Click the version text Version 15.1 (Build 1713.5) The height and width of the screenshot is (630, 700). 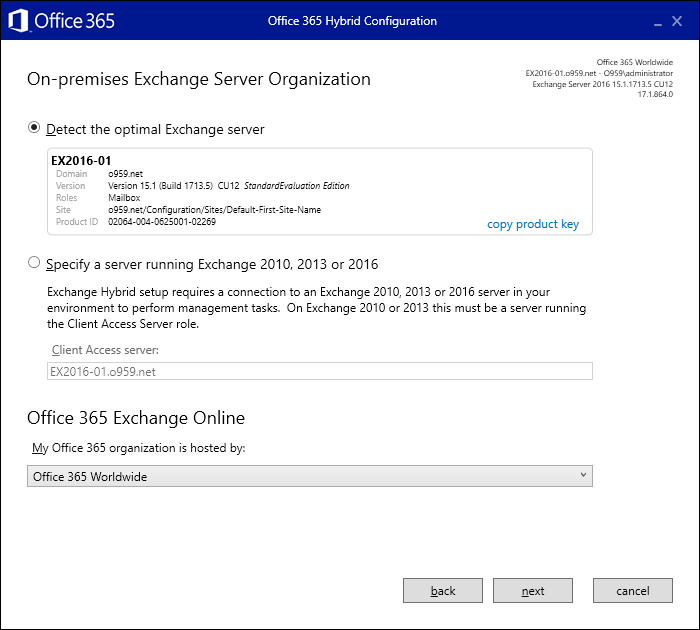coord(160,186)
